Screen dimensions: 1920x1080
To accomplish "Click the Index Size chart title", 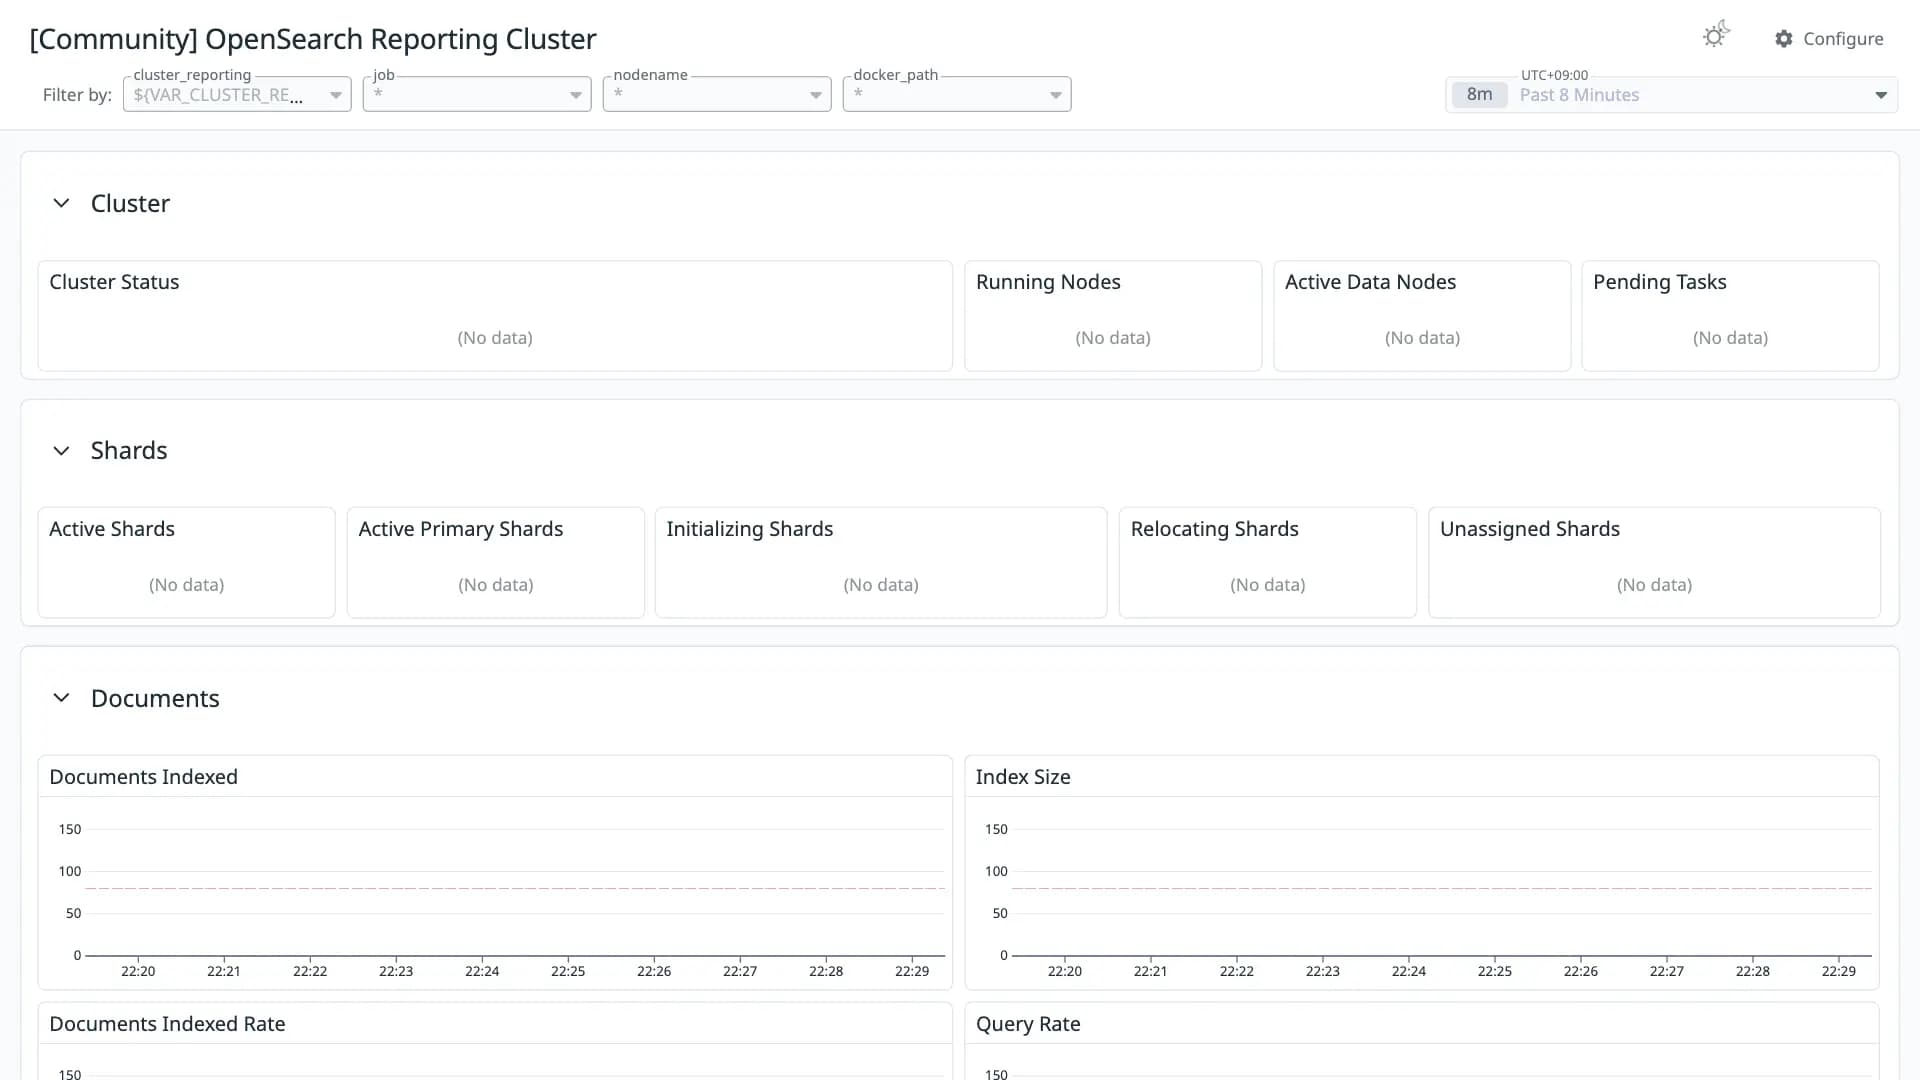I will [x=1022, y=777].
